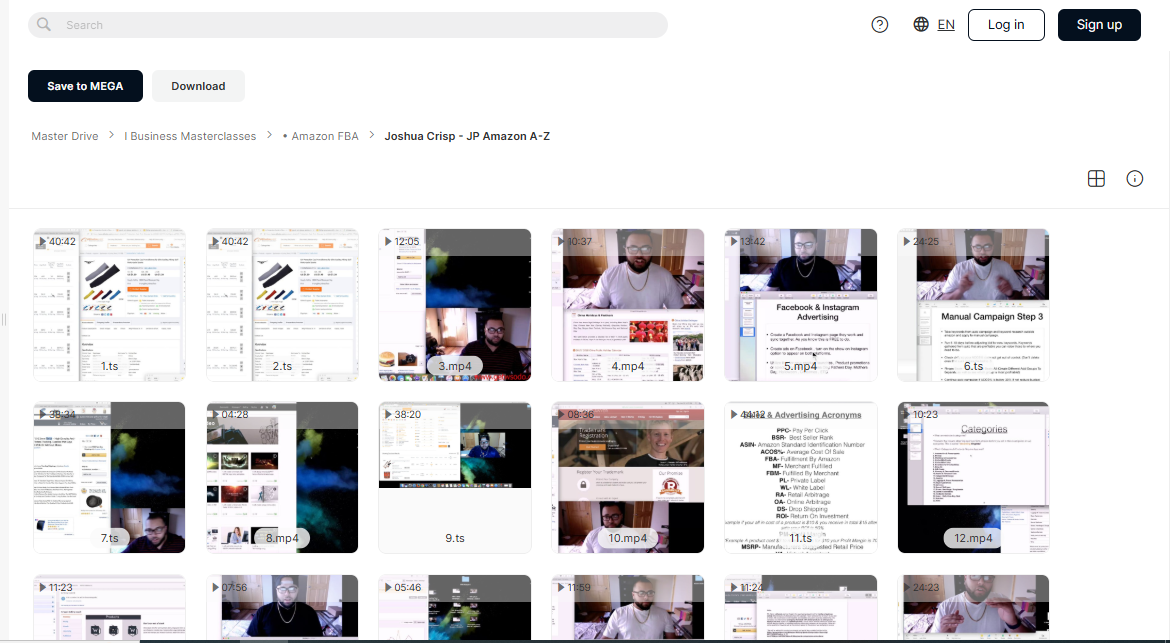Click the Sign up button
Screen dimensions: 1170x643
tap(1099, 25)
